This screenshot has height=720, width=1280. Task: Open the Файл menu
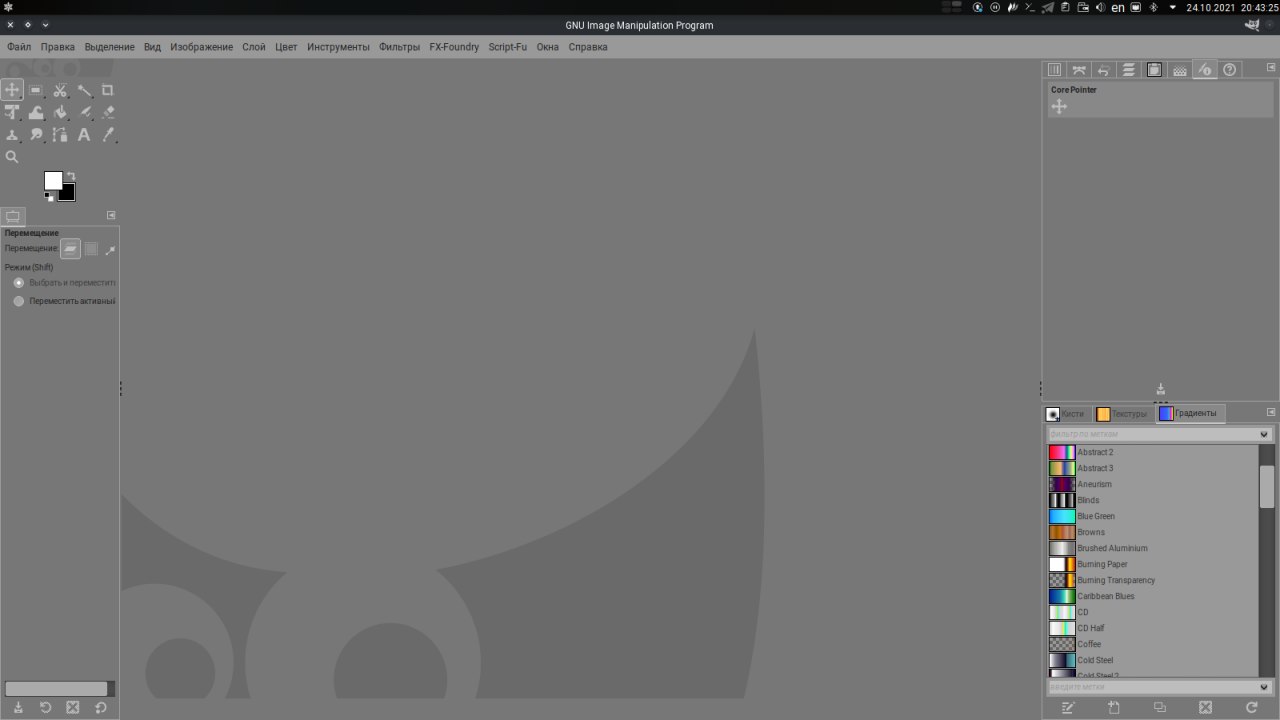(x=19, y=47)
